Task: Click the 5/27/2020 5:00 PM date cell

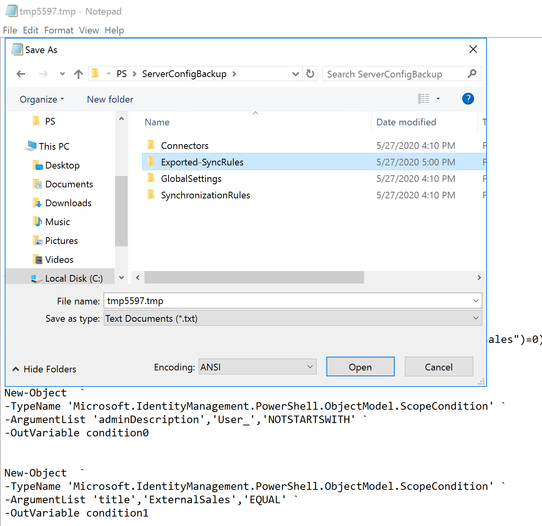Action: [415, 162]
